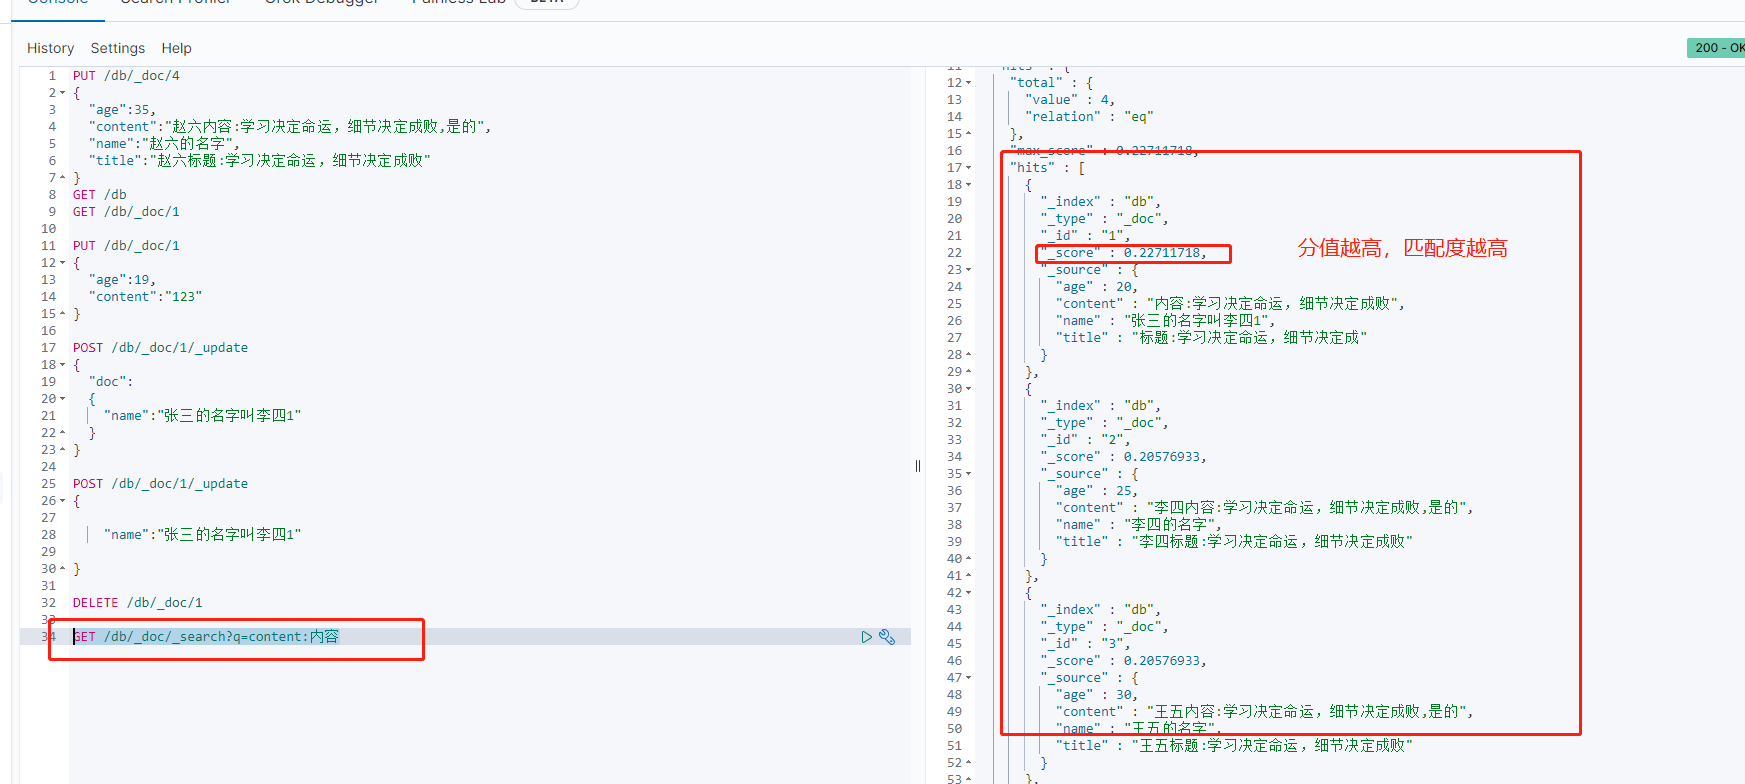This screenshot has width=1745, height=784.
Task: Click the "_index" : "db" on response line 19
Action: (x=1101, y=202)
